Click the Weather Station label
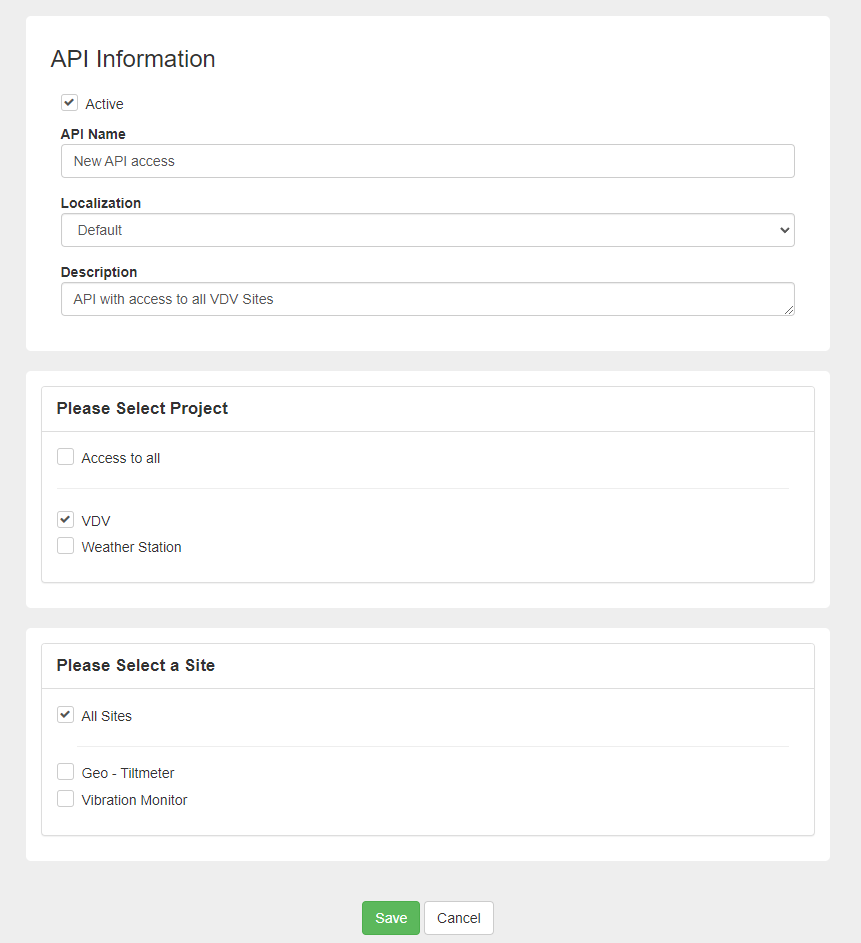 [132, 547]
